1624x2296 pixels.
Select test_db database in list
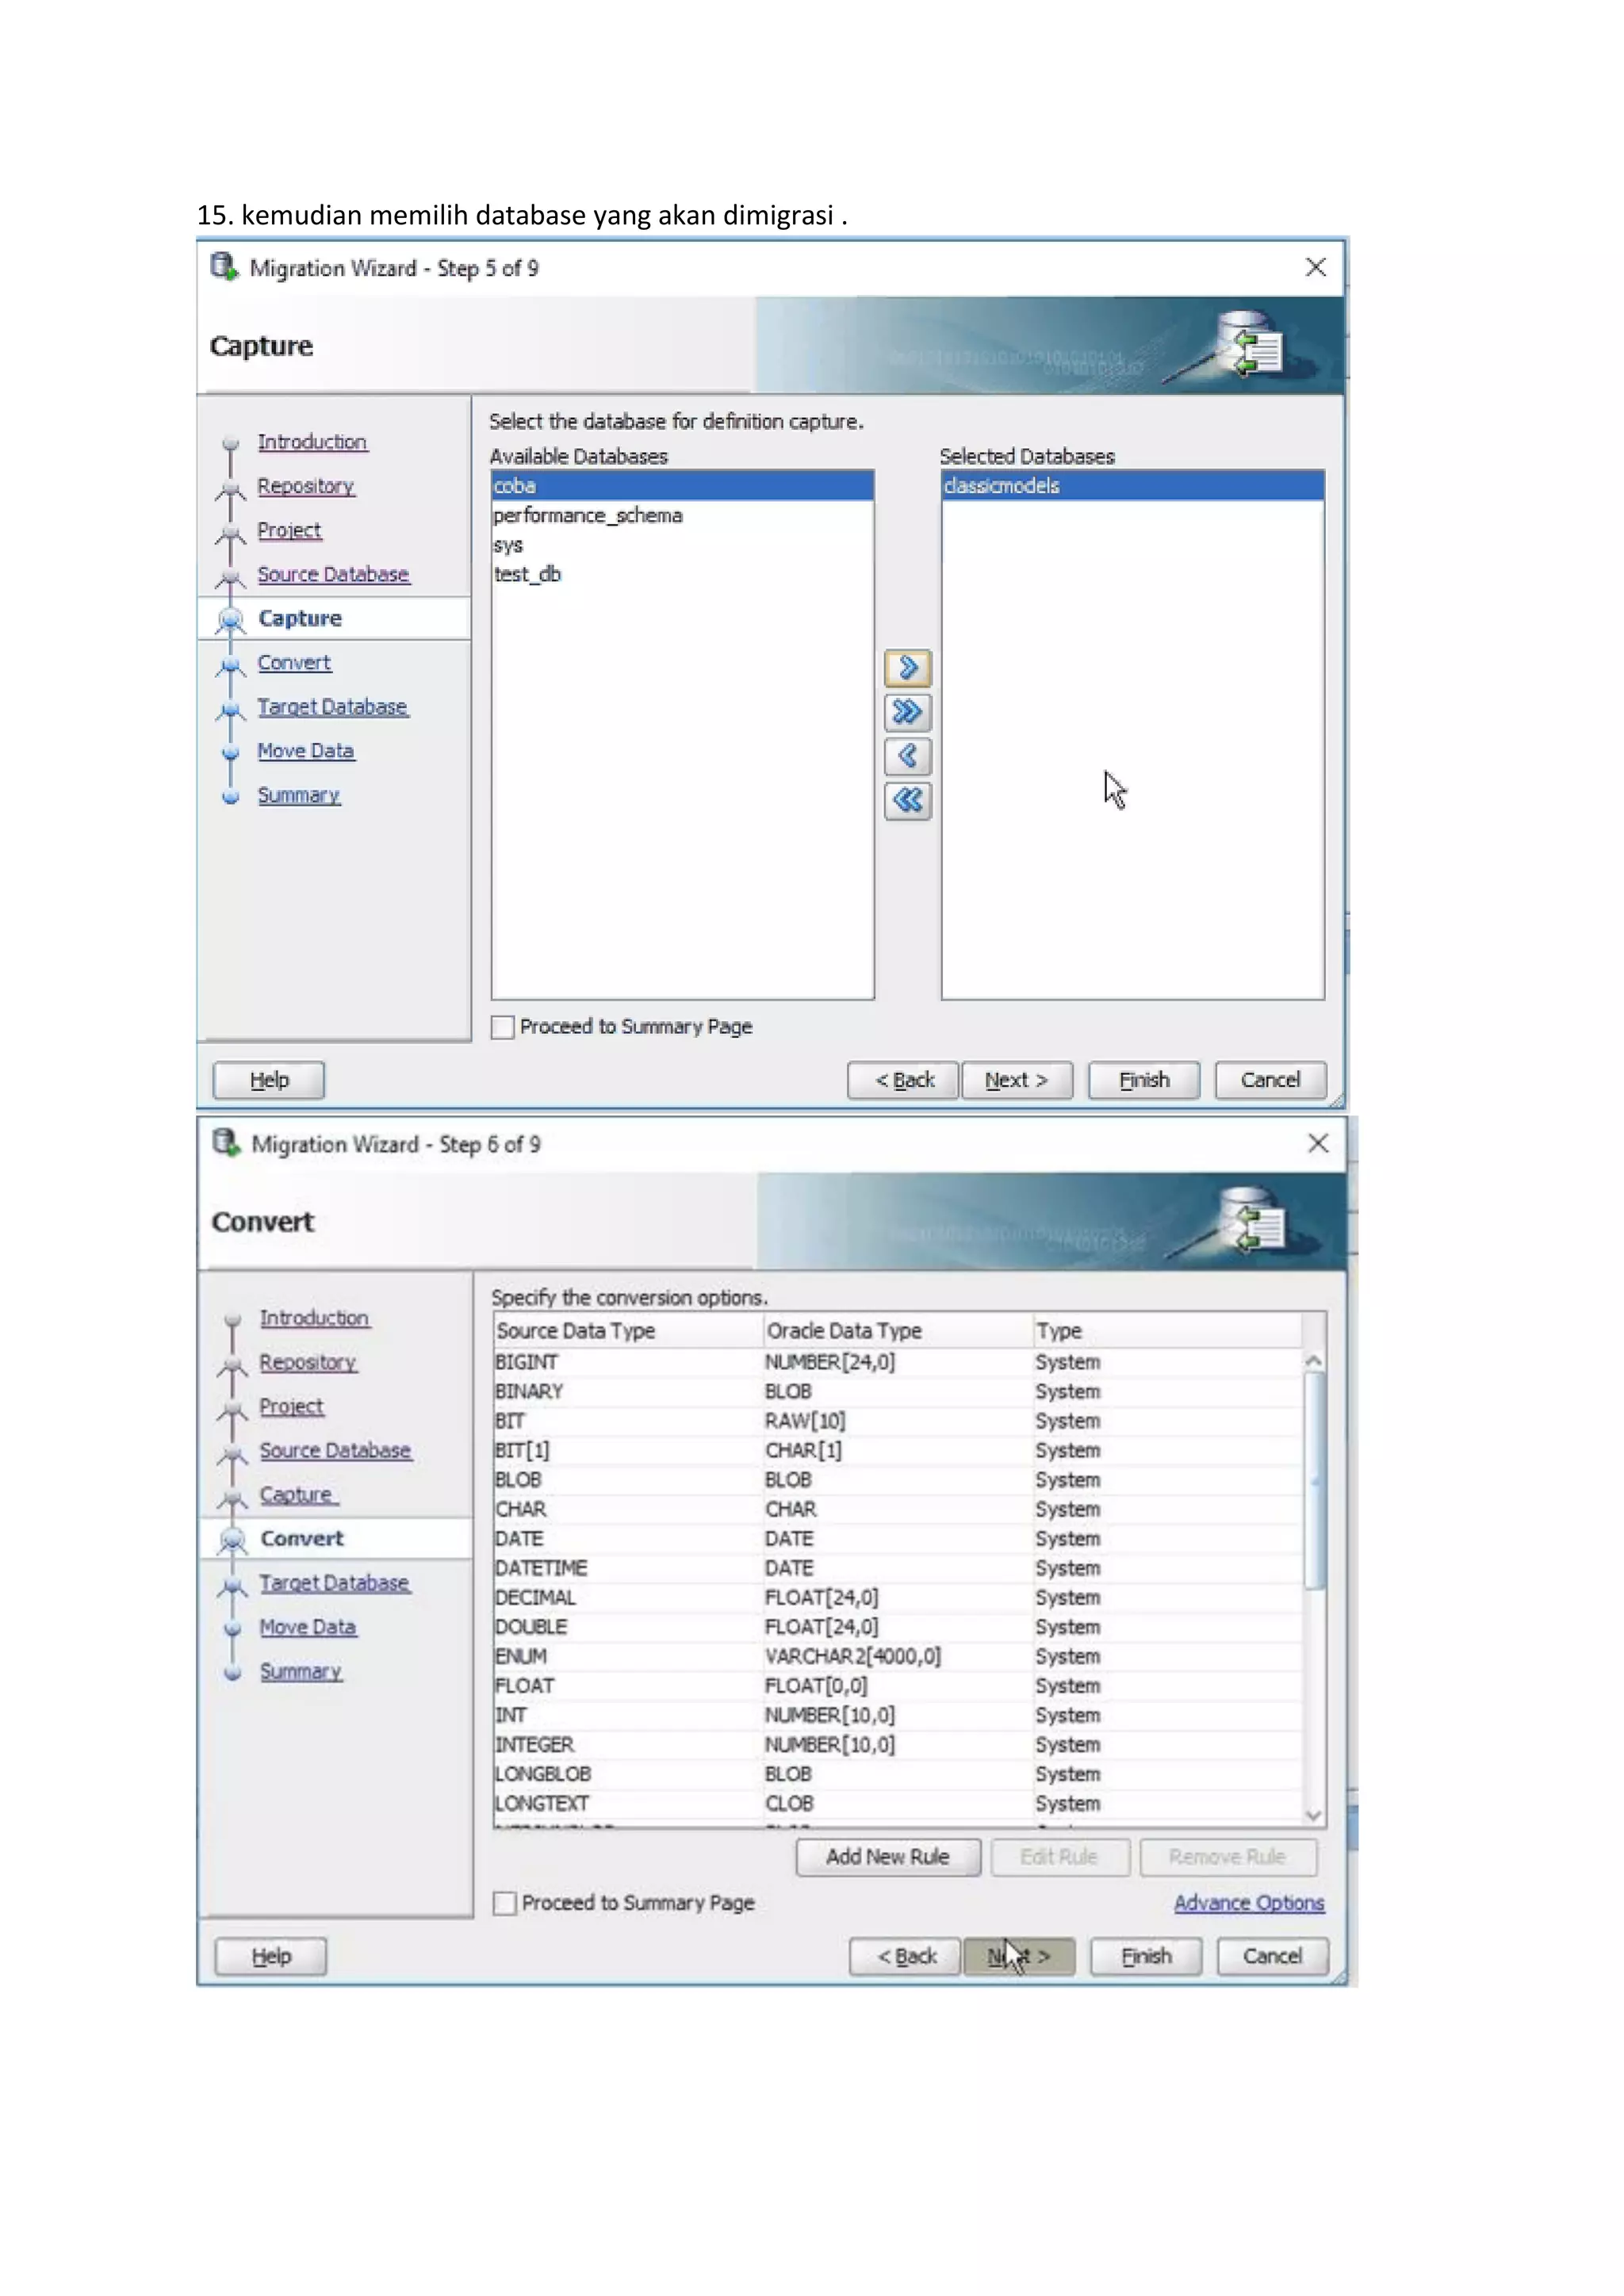click(x=682, y=574)
